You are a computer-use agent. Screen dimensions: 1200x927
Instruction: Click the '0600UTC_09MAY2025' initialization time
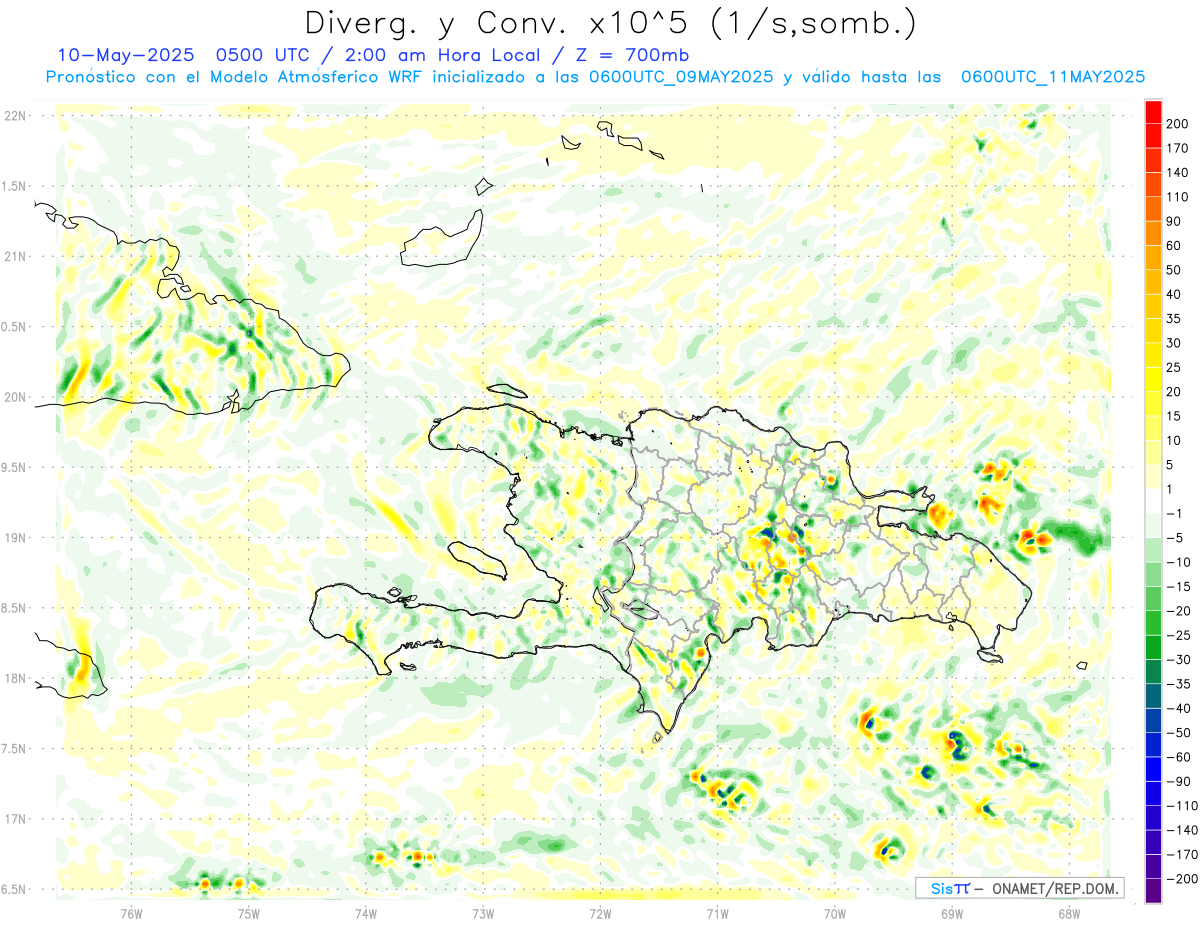coord(681,77)
